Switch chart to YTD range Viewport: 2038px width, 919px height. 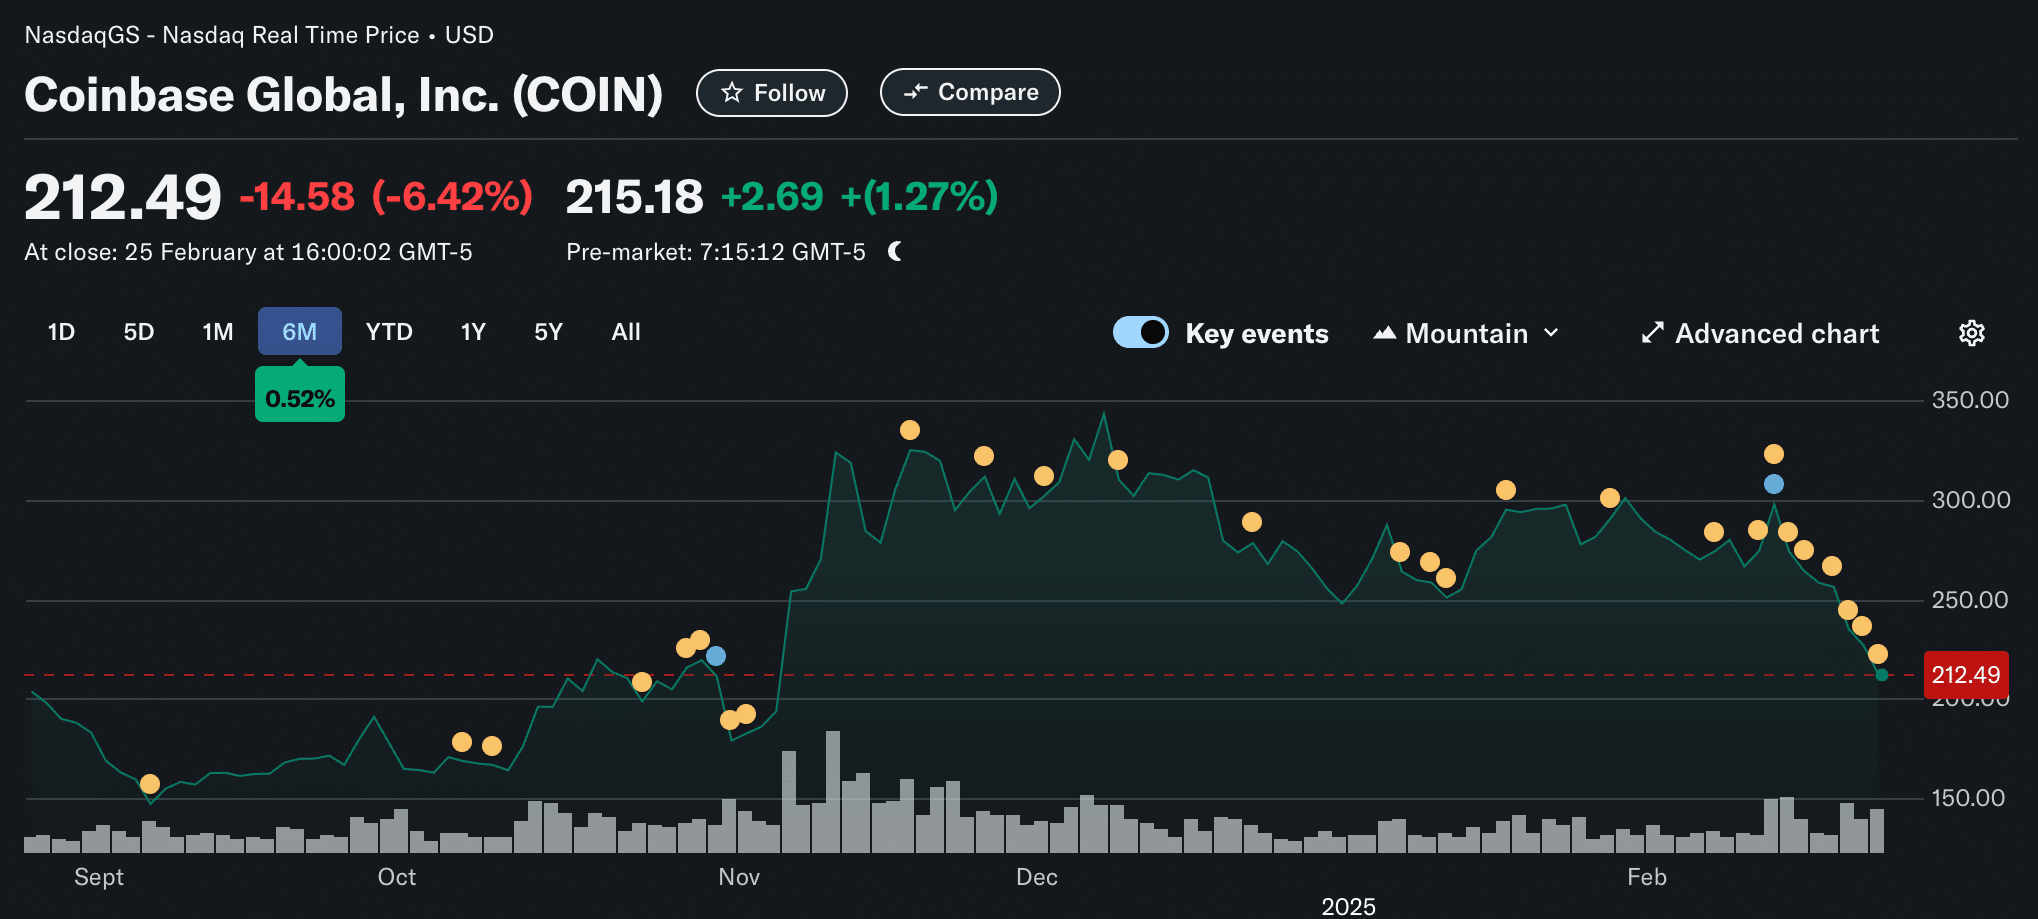click(x=389, y=332)
